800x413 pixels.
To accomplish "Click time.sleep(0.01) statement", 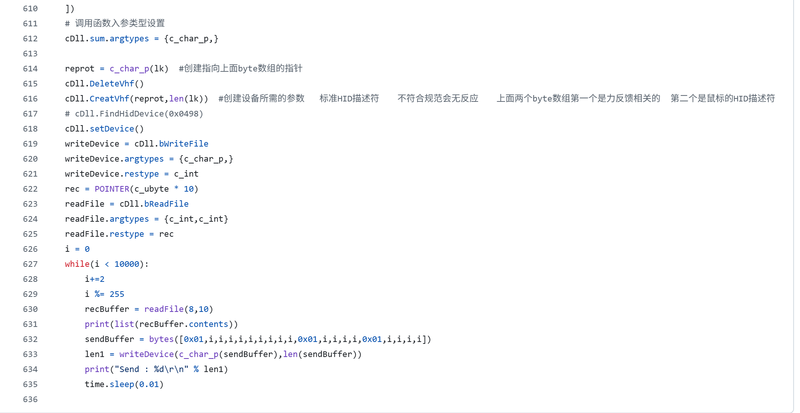I will pos(124,384).
